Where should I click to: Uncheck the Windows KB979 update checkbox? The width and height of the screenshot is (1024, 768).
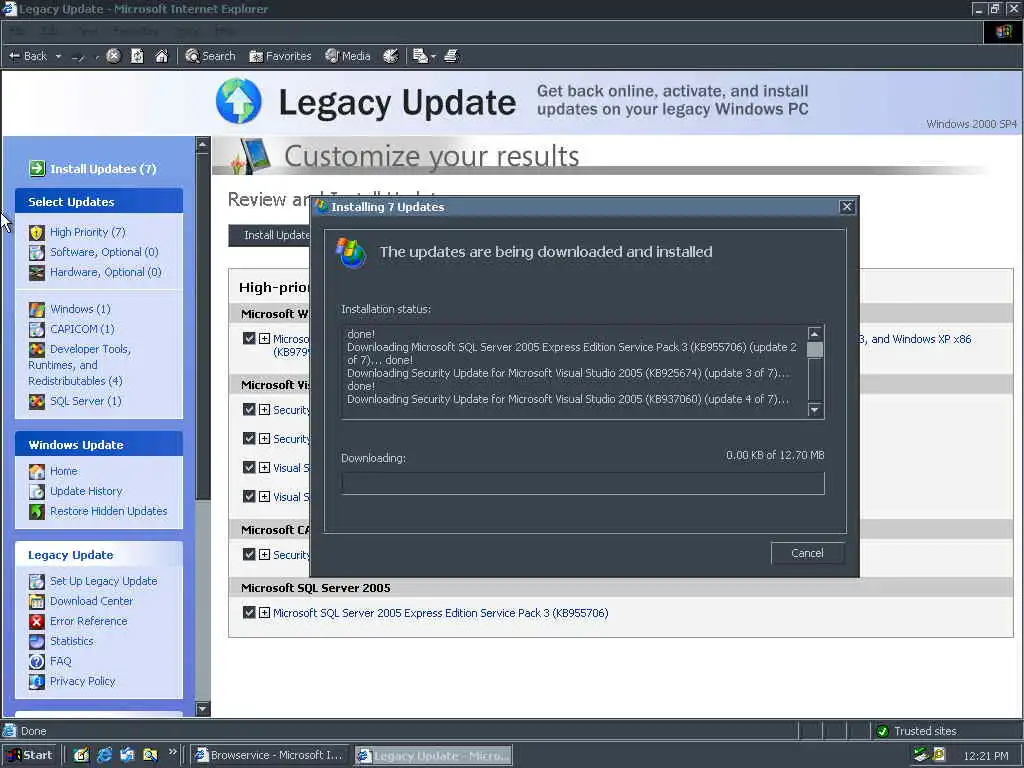tap(249, 338)
